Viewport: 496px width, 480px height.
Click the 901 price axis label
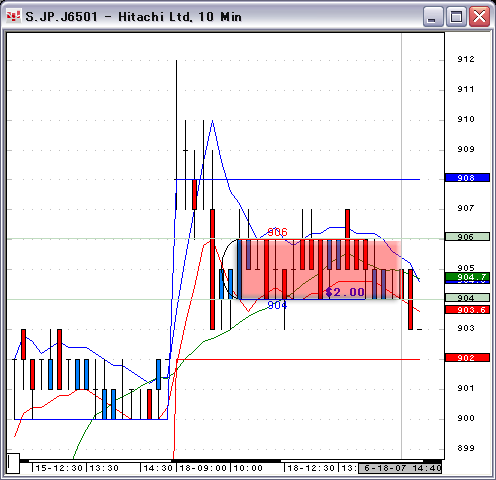click(466, 388)
